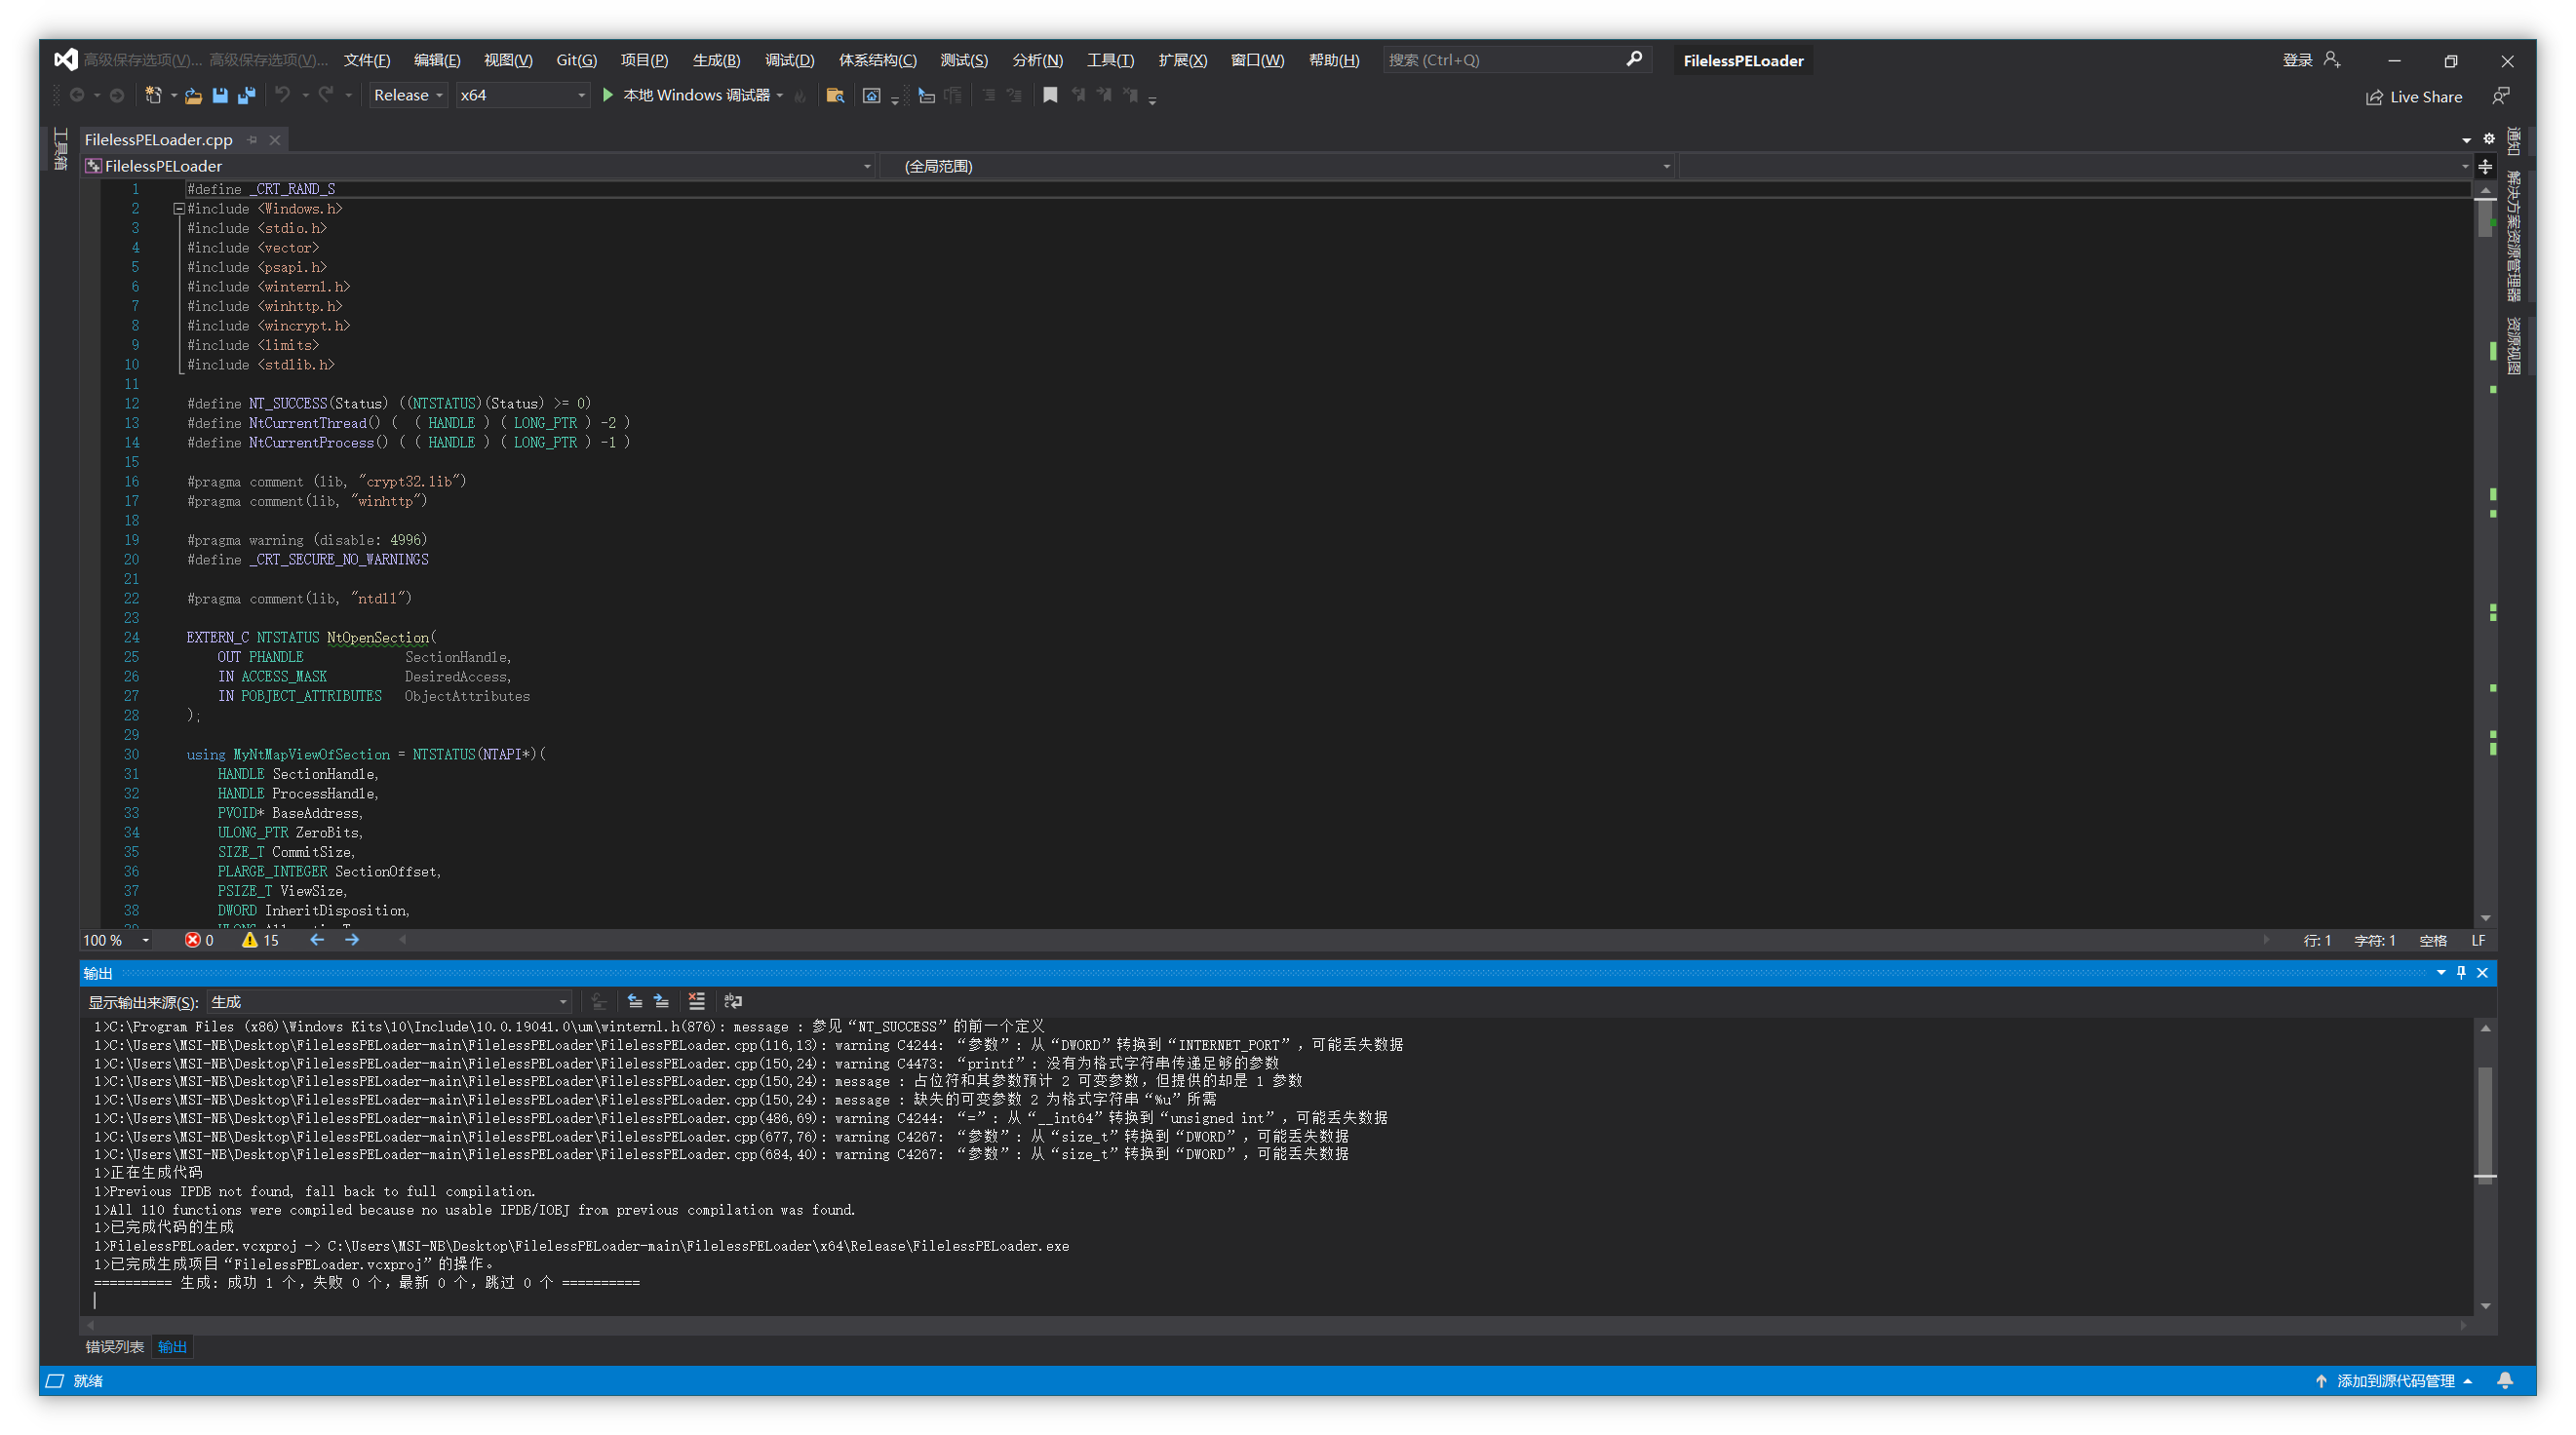
Task: Open the 调试(D) menu
Action: click(x=789, y=60)
